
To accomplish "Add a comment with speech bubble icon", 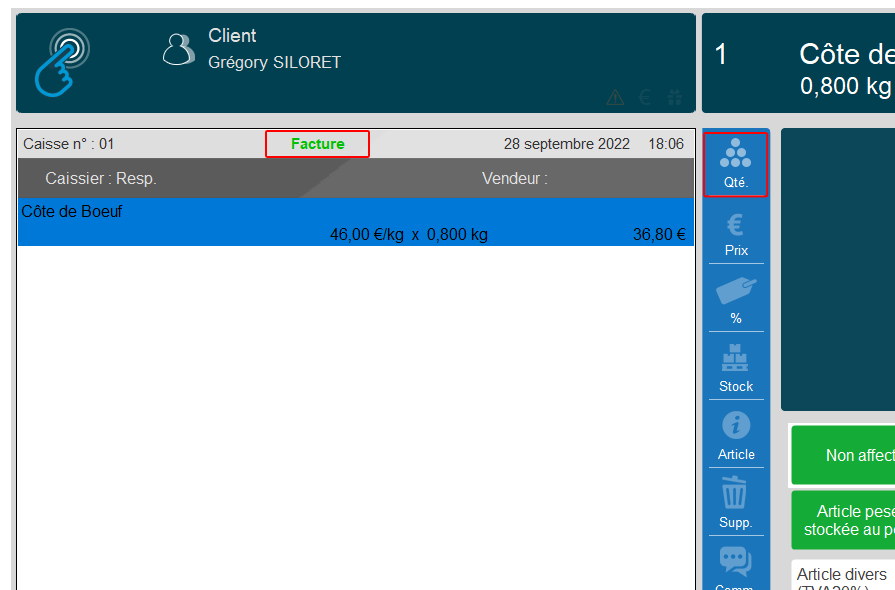I will click(x=736, y=566).
